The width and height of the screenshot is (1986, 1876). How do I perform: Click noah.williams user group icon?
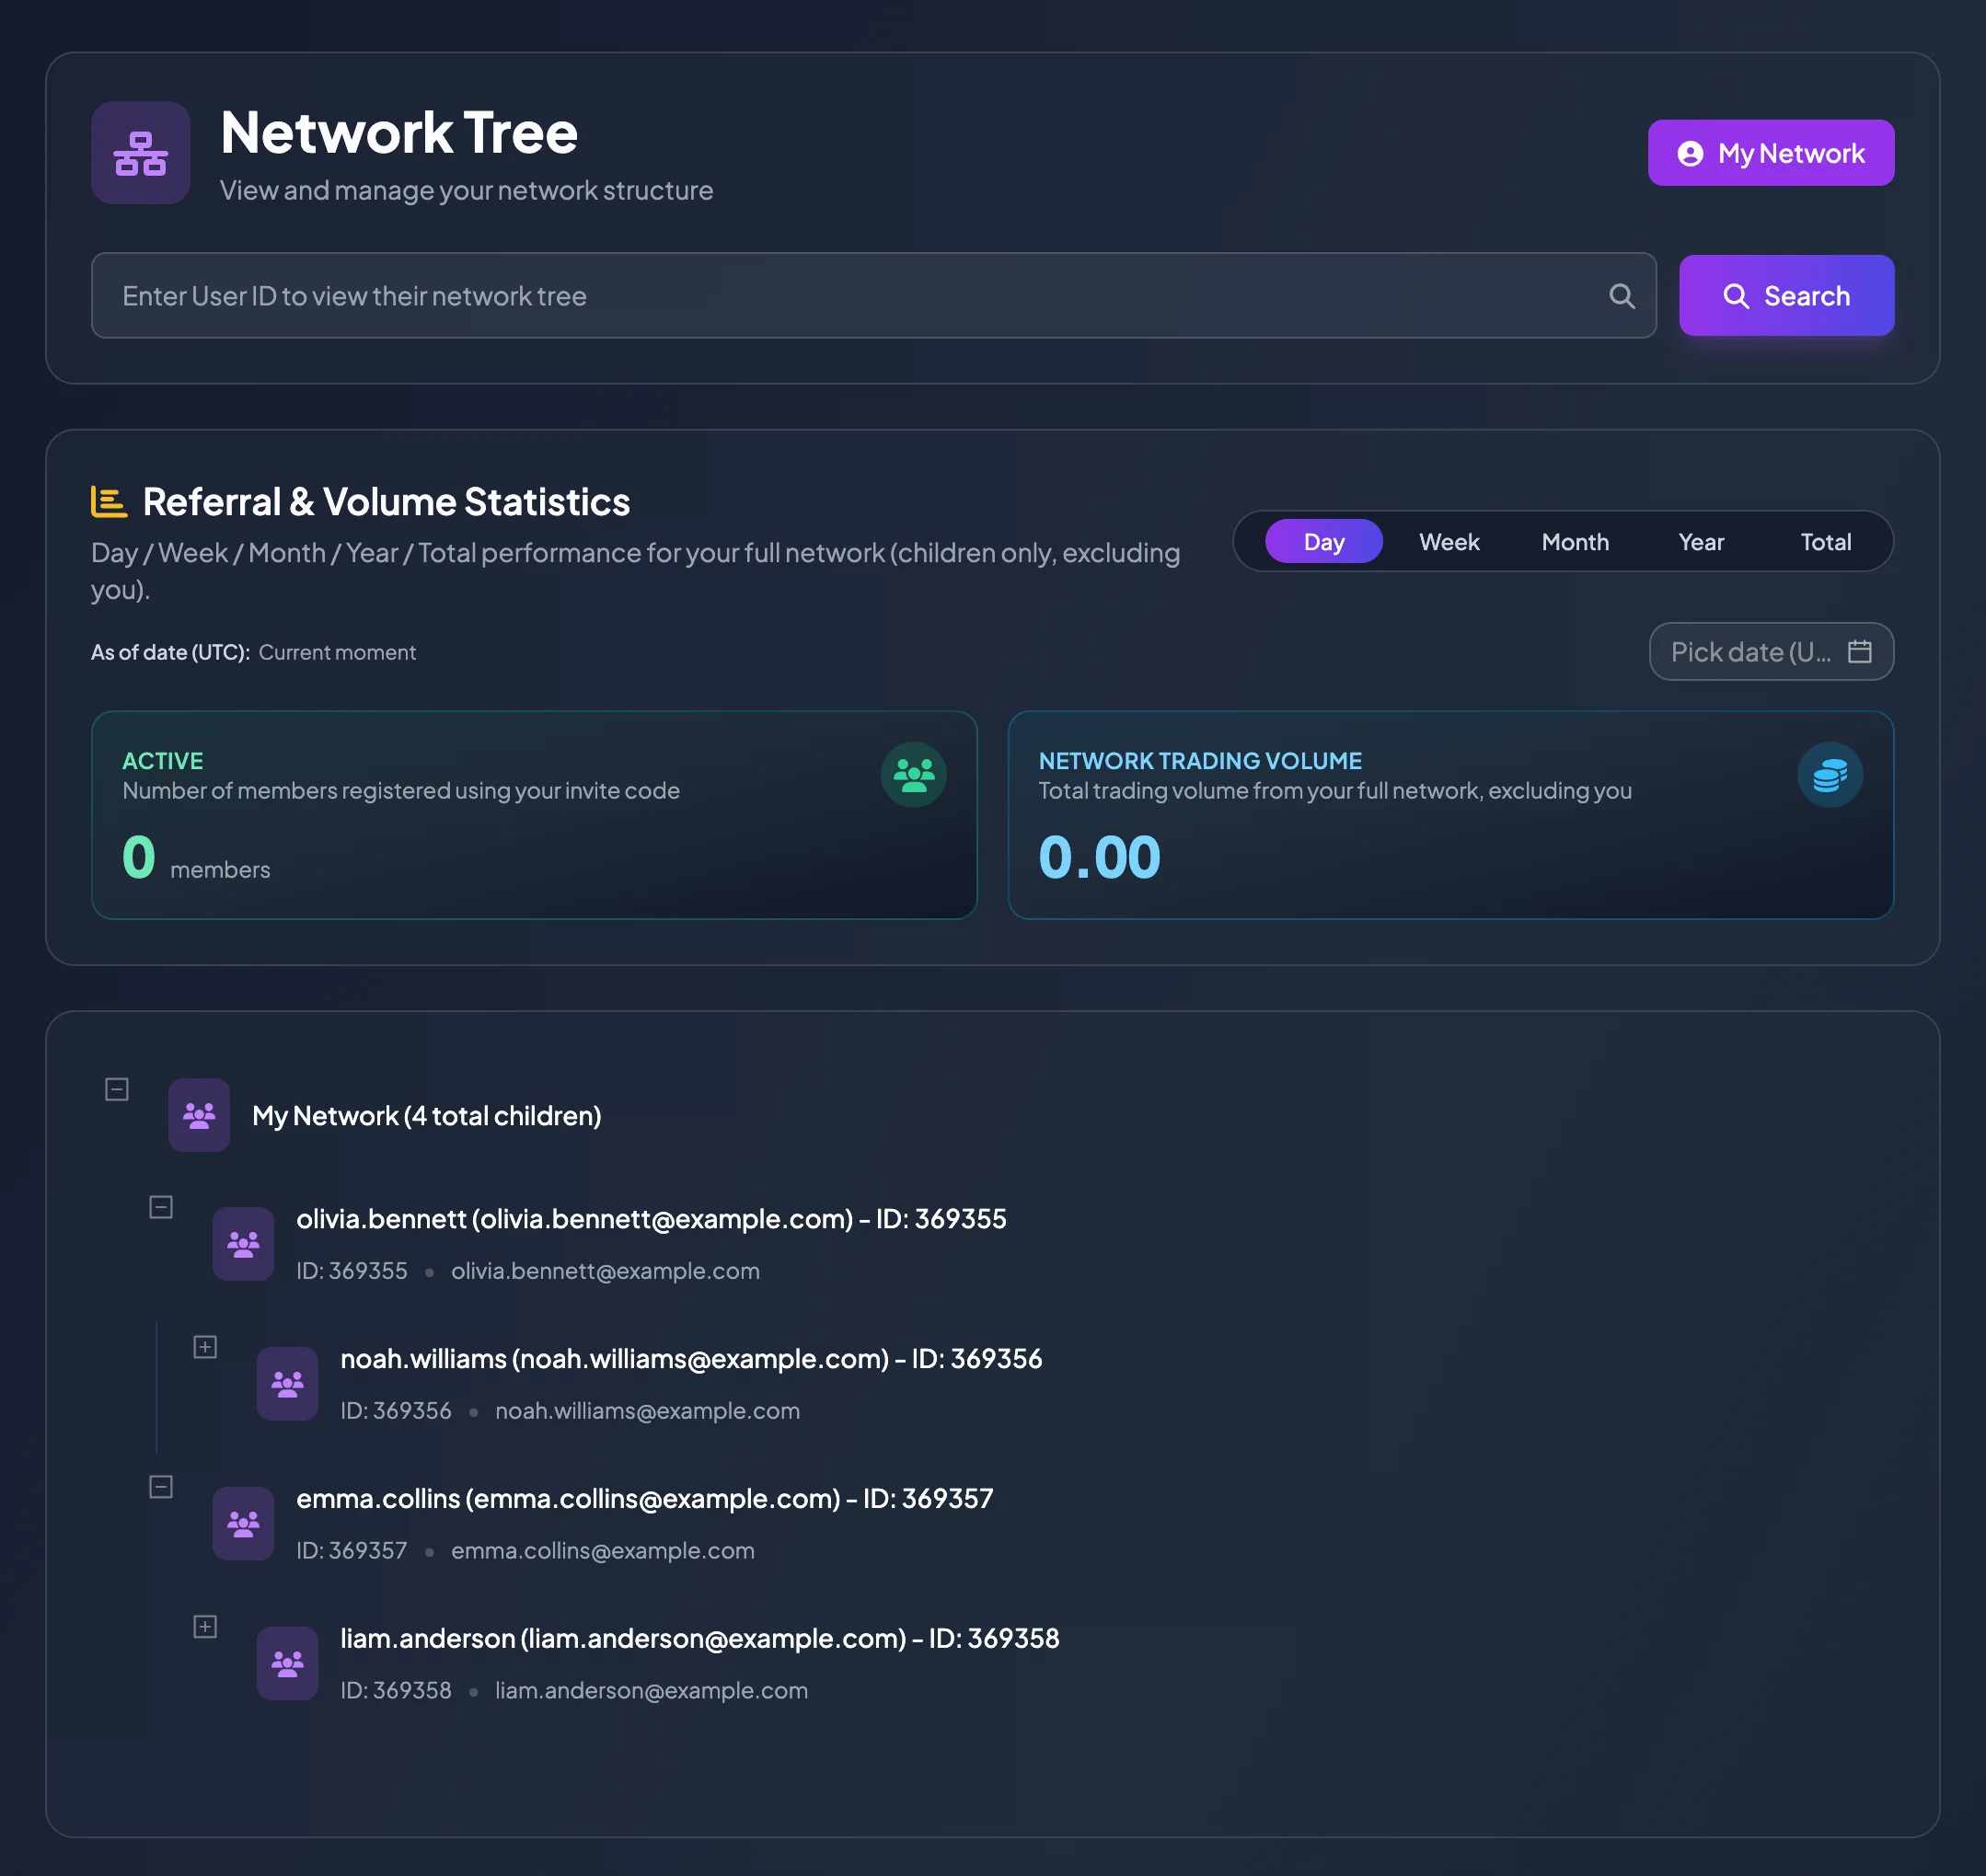287,1384
